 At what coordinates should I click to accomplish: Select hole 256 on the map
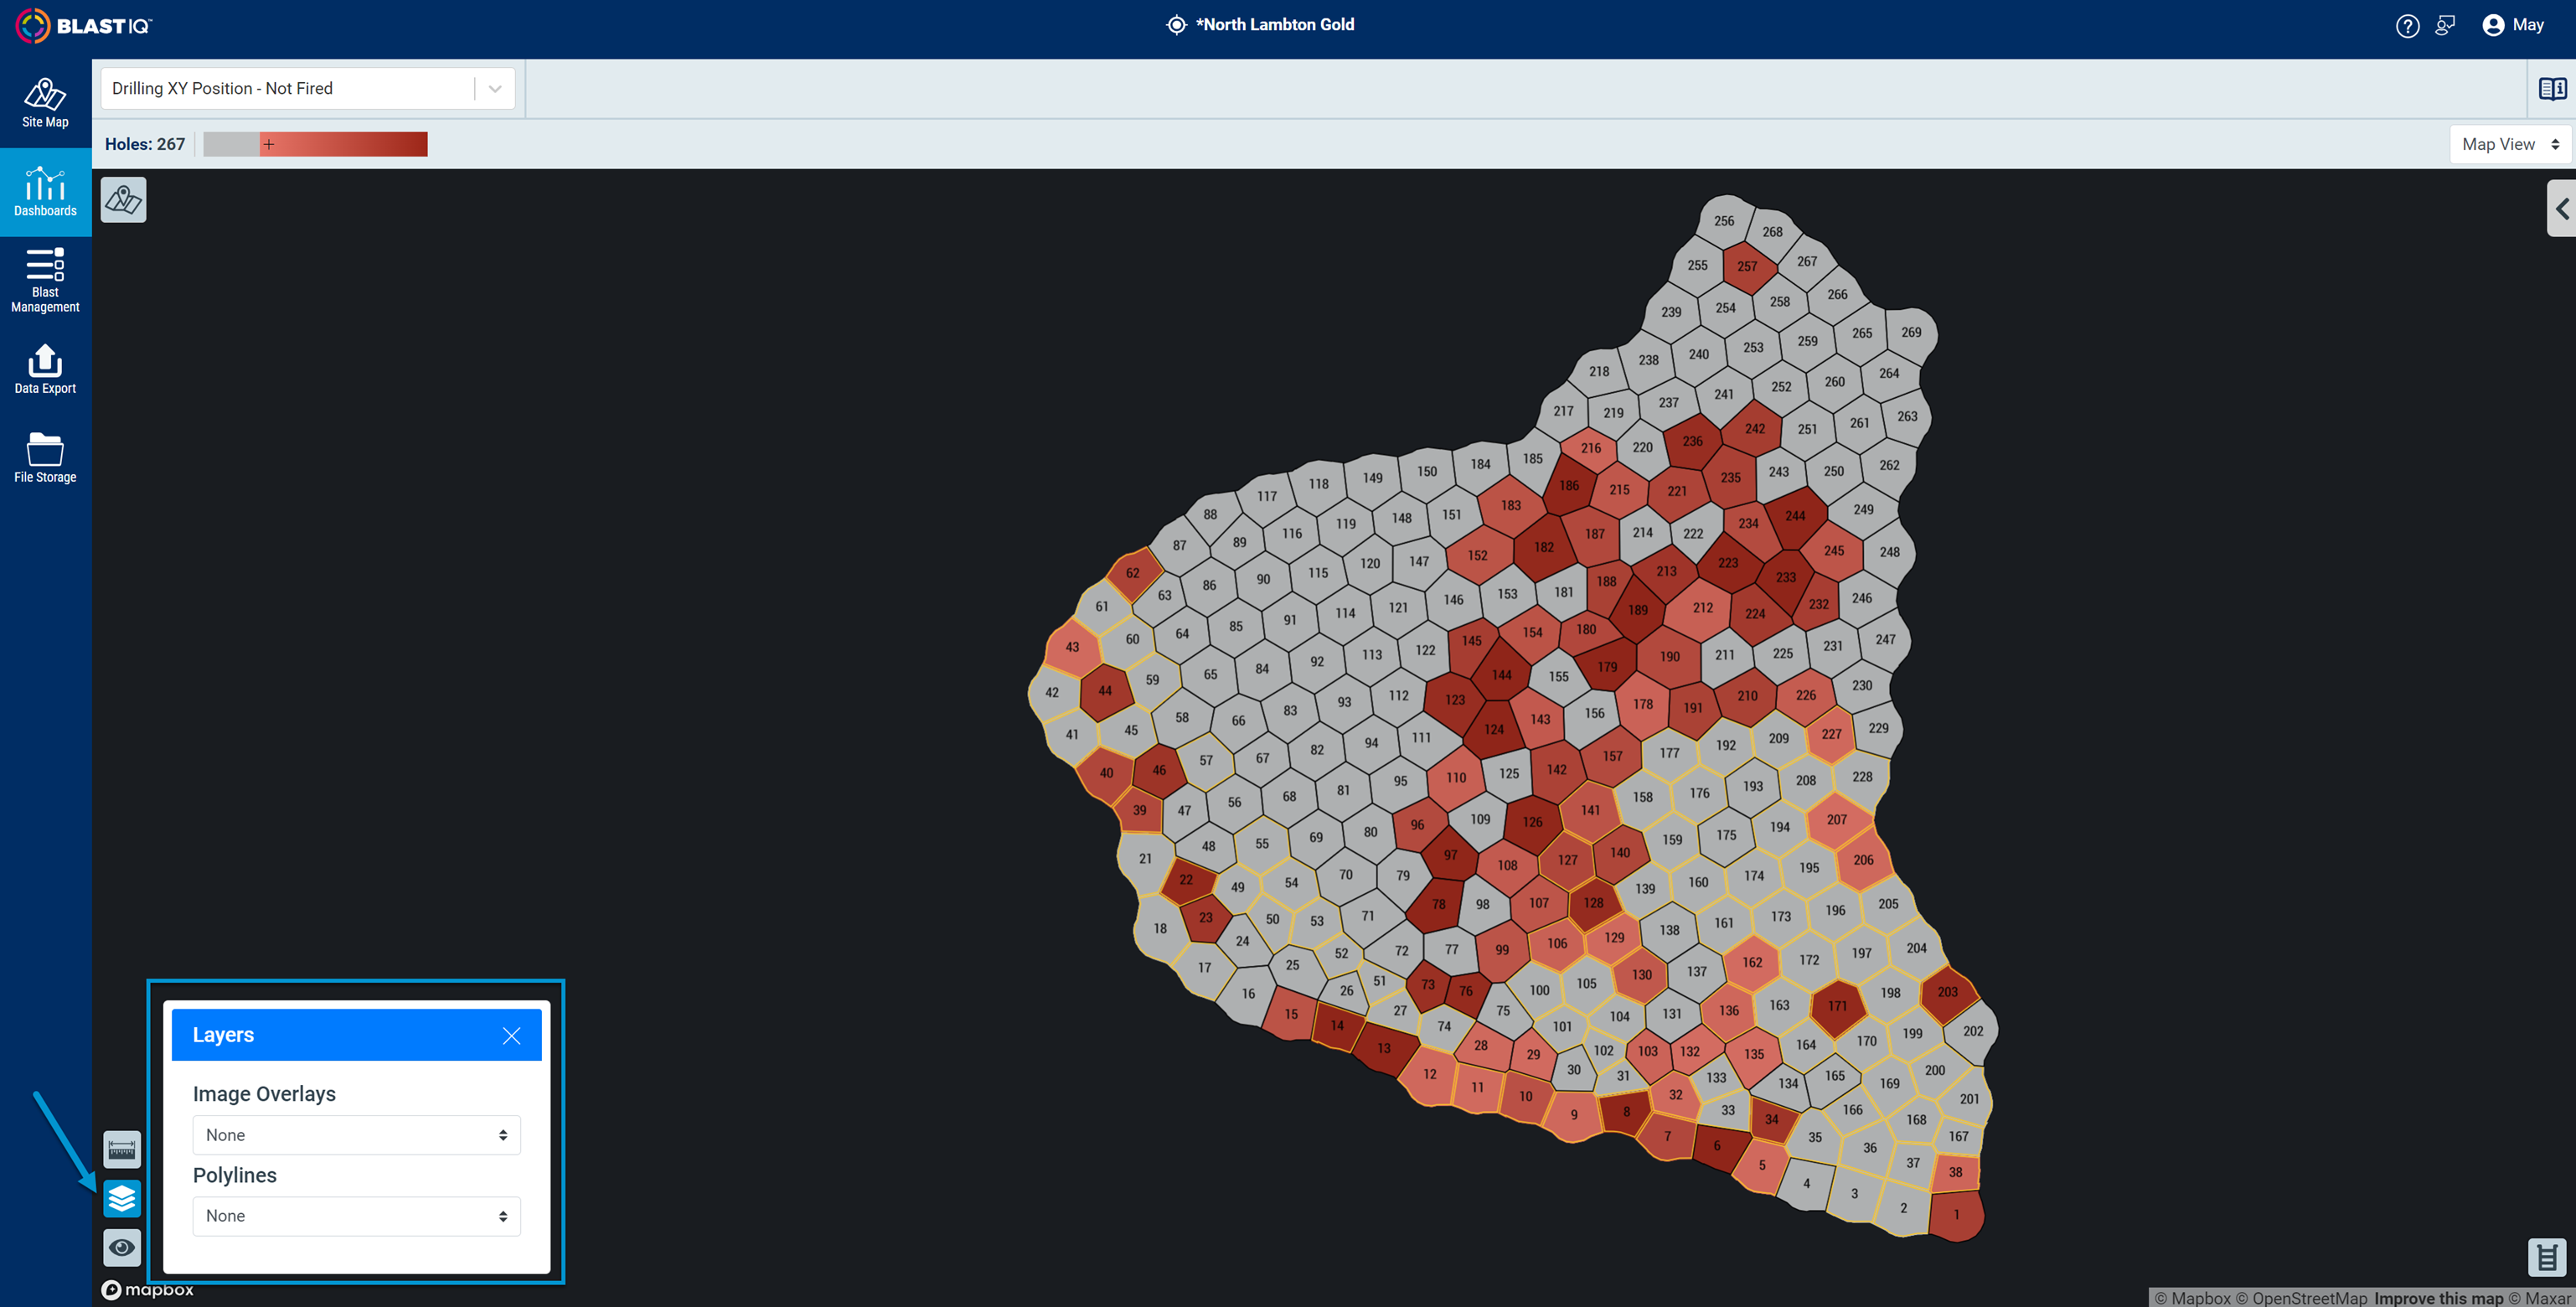pyautogui.click(x=1724, y=220)
